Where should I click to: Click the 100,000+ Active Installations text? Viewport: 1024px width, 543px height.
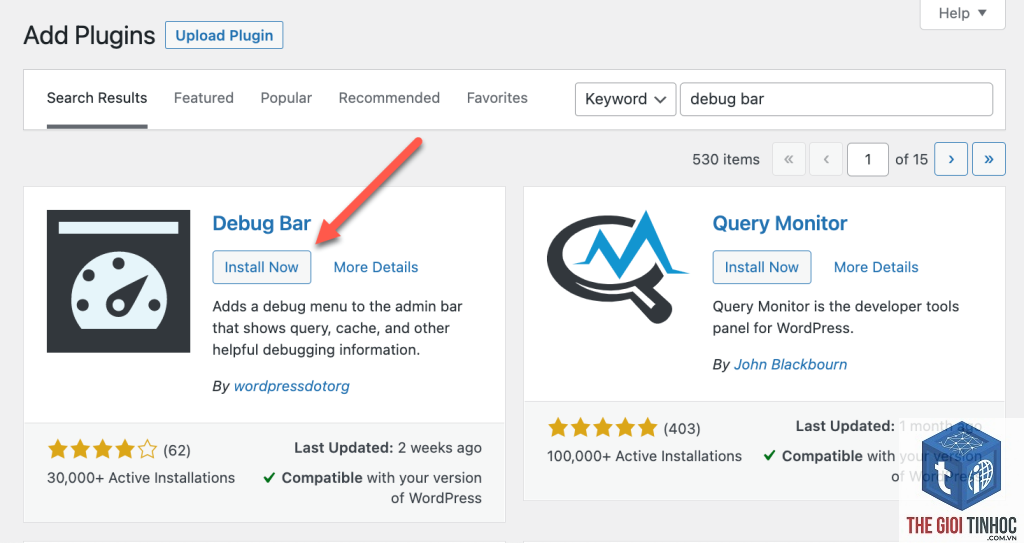point(645,456)
